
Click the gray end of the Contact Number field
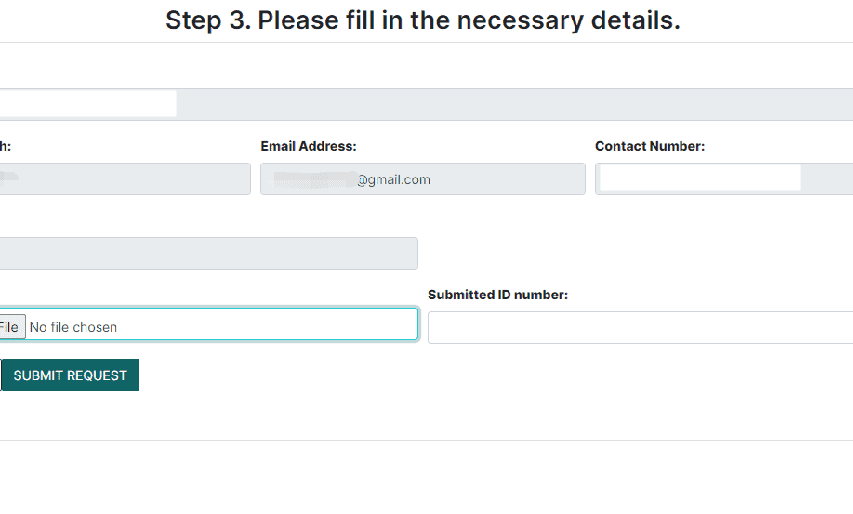(x=827, y=179)
